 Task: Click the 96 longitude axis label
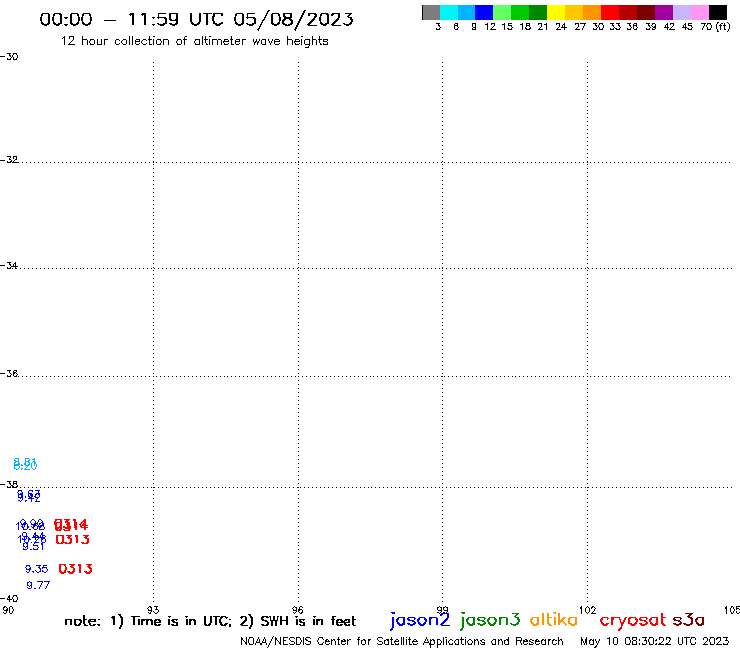click(x=297, y=610)
